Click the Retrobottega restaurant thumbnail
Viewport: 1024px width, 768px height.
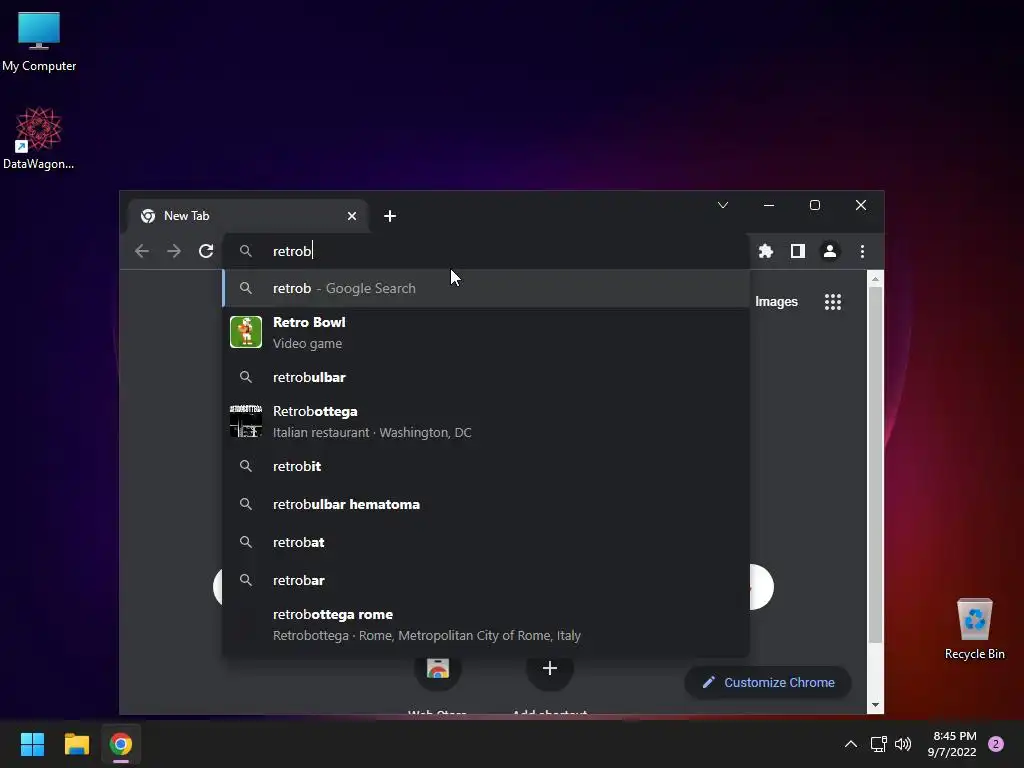coord(246,421)
